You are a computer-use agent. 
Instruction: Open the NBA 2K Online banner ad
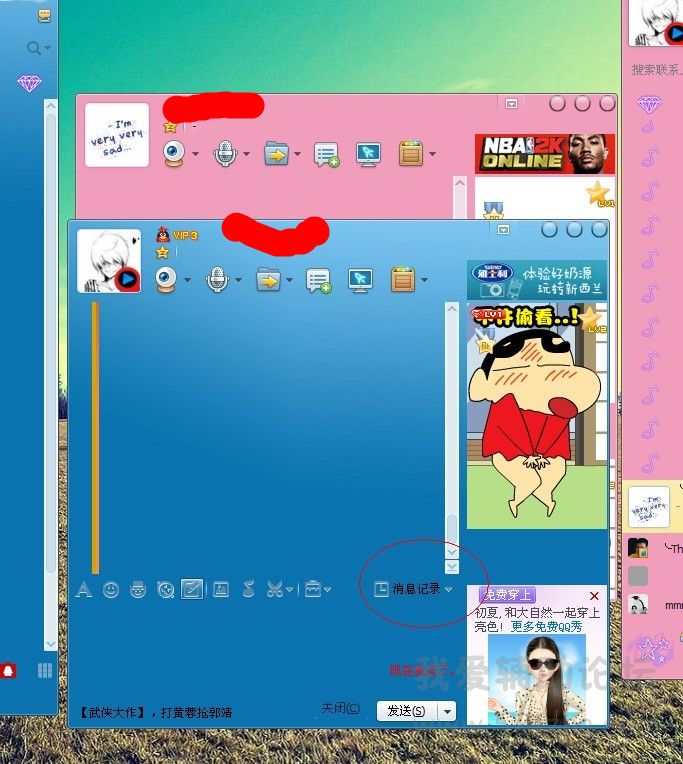pos(545,154)
